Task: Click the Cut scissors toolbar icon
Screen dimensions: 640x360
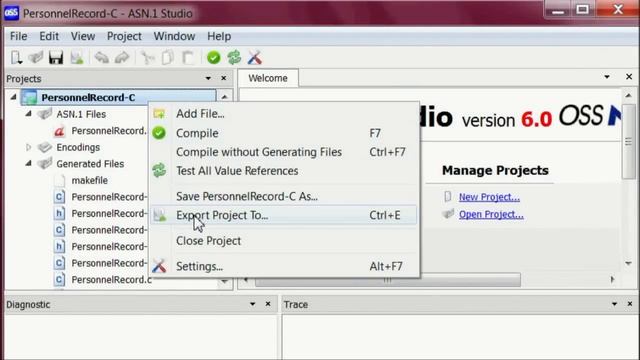Action: (147, 58)
